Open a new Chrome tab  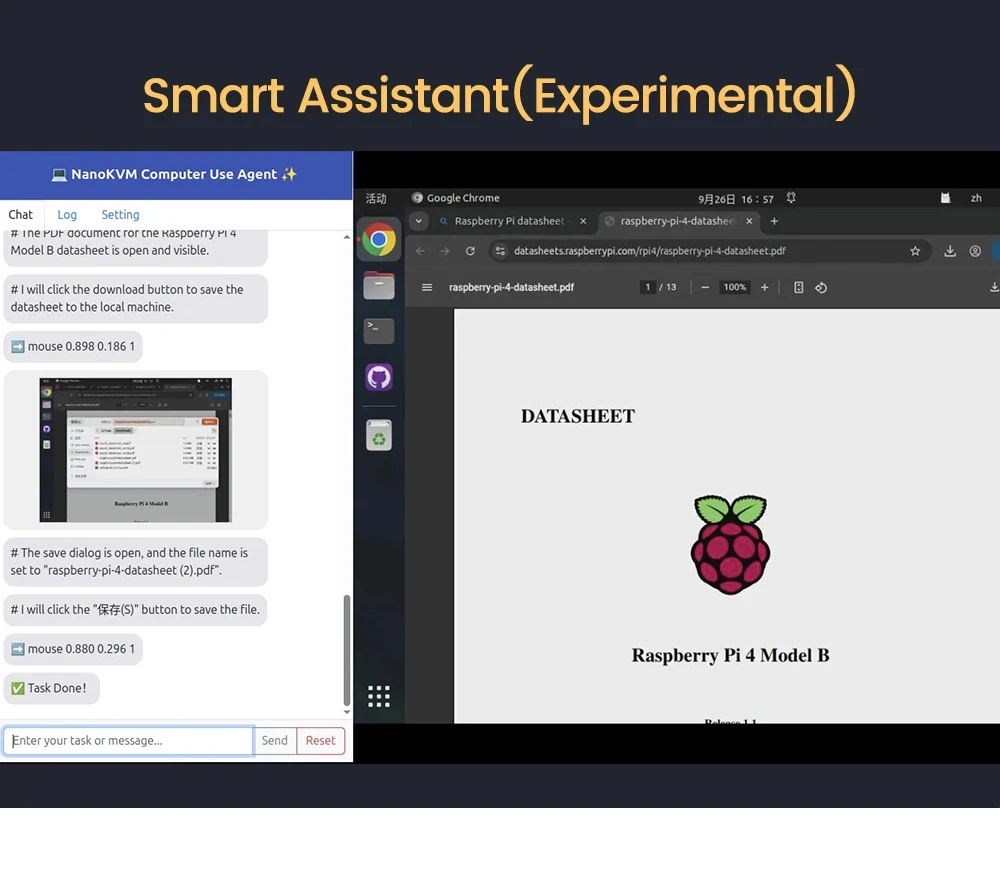[774, 221]
